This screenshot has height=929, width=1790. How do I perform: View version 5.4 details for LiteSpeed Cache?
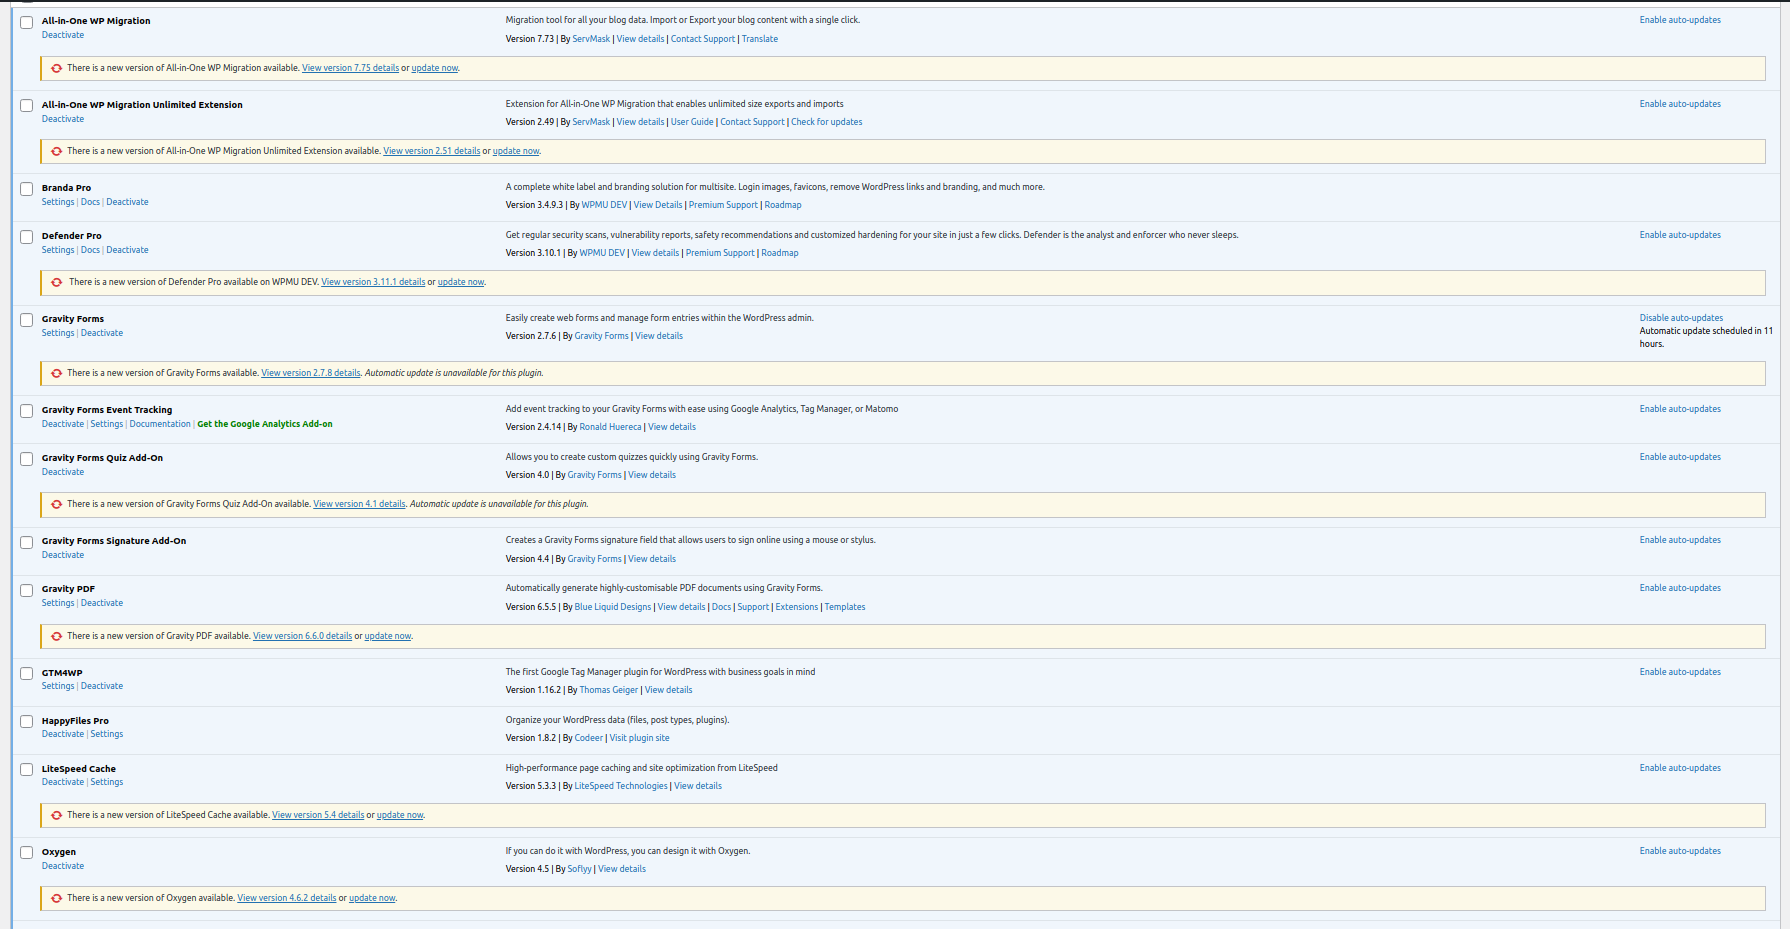[x=318, y=815]
